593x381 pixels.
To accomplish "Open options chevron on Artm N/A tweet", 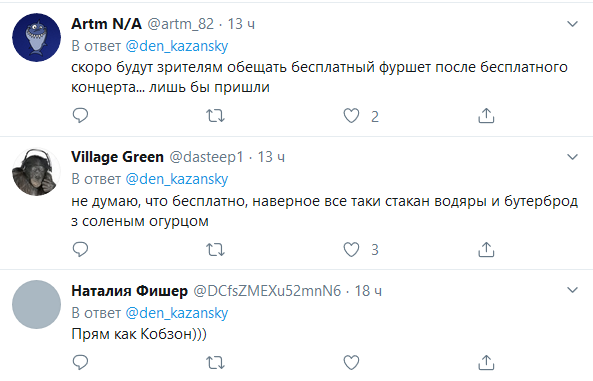I will (573, 24).
